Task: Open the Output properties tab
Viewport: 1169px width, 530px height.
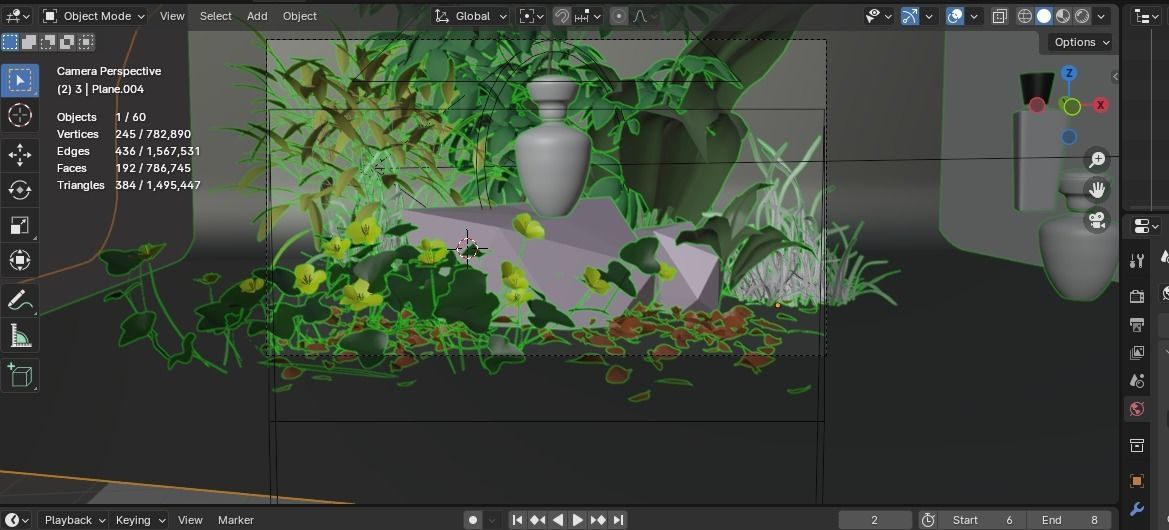Action: click(x=1136, y=324)
